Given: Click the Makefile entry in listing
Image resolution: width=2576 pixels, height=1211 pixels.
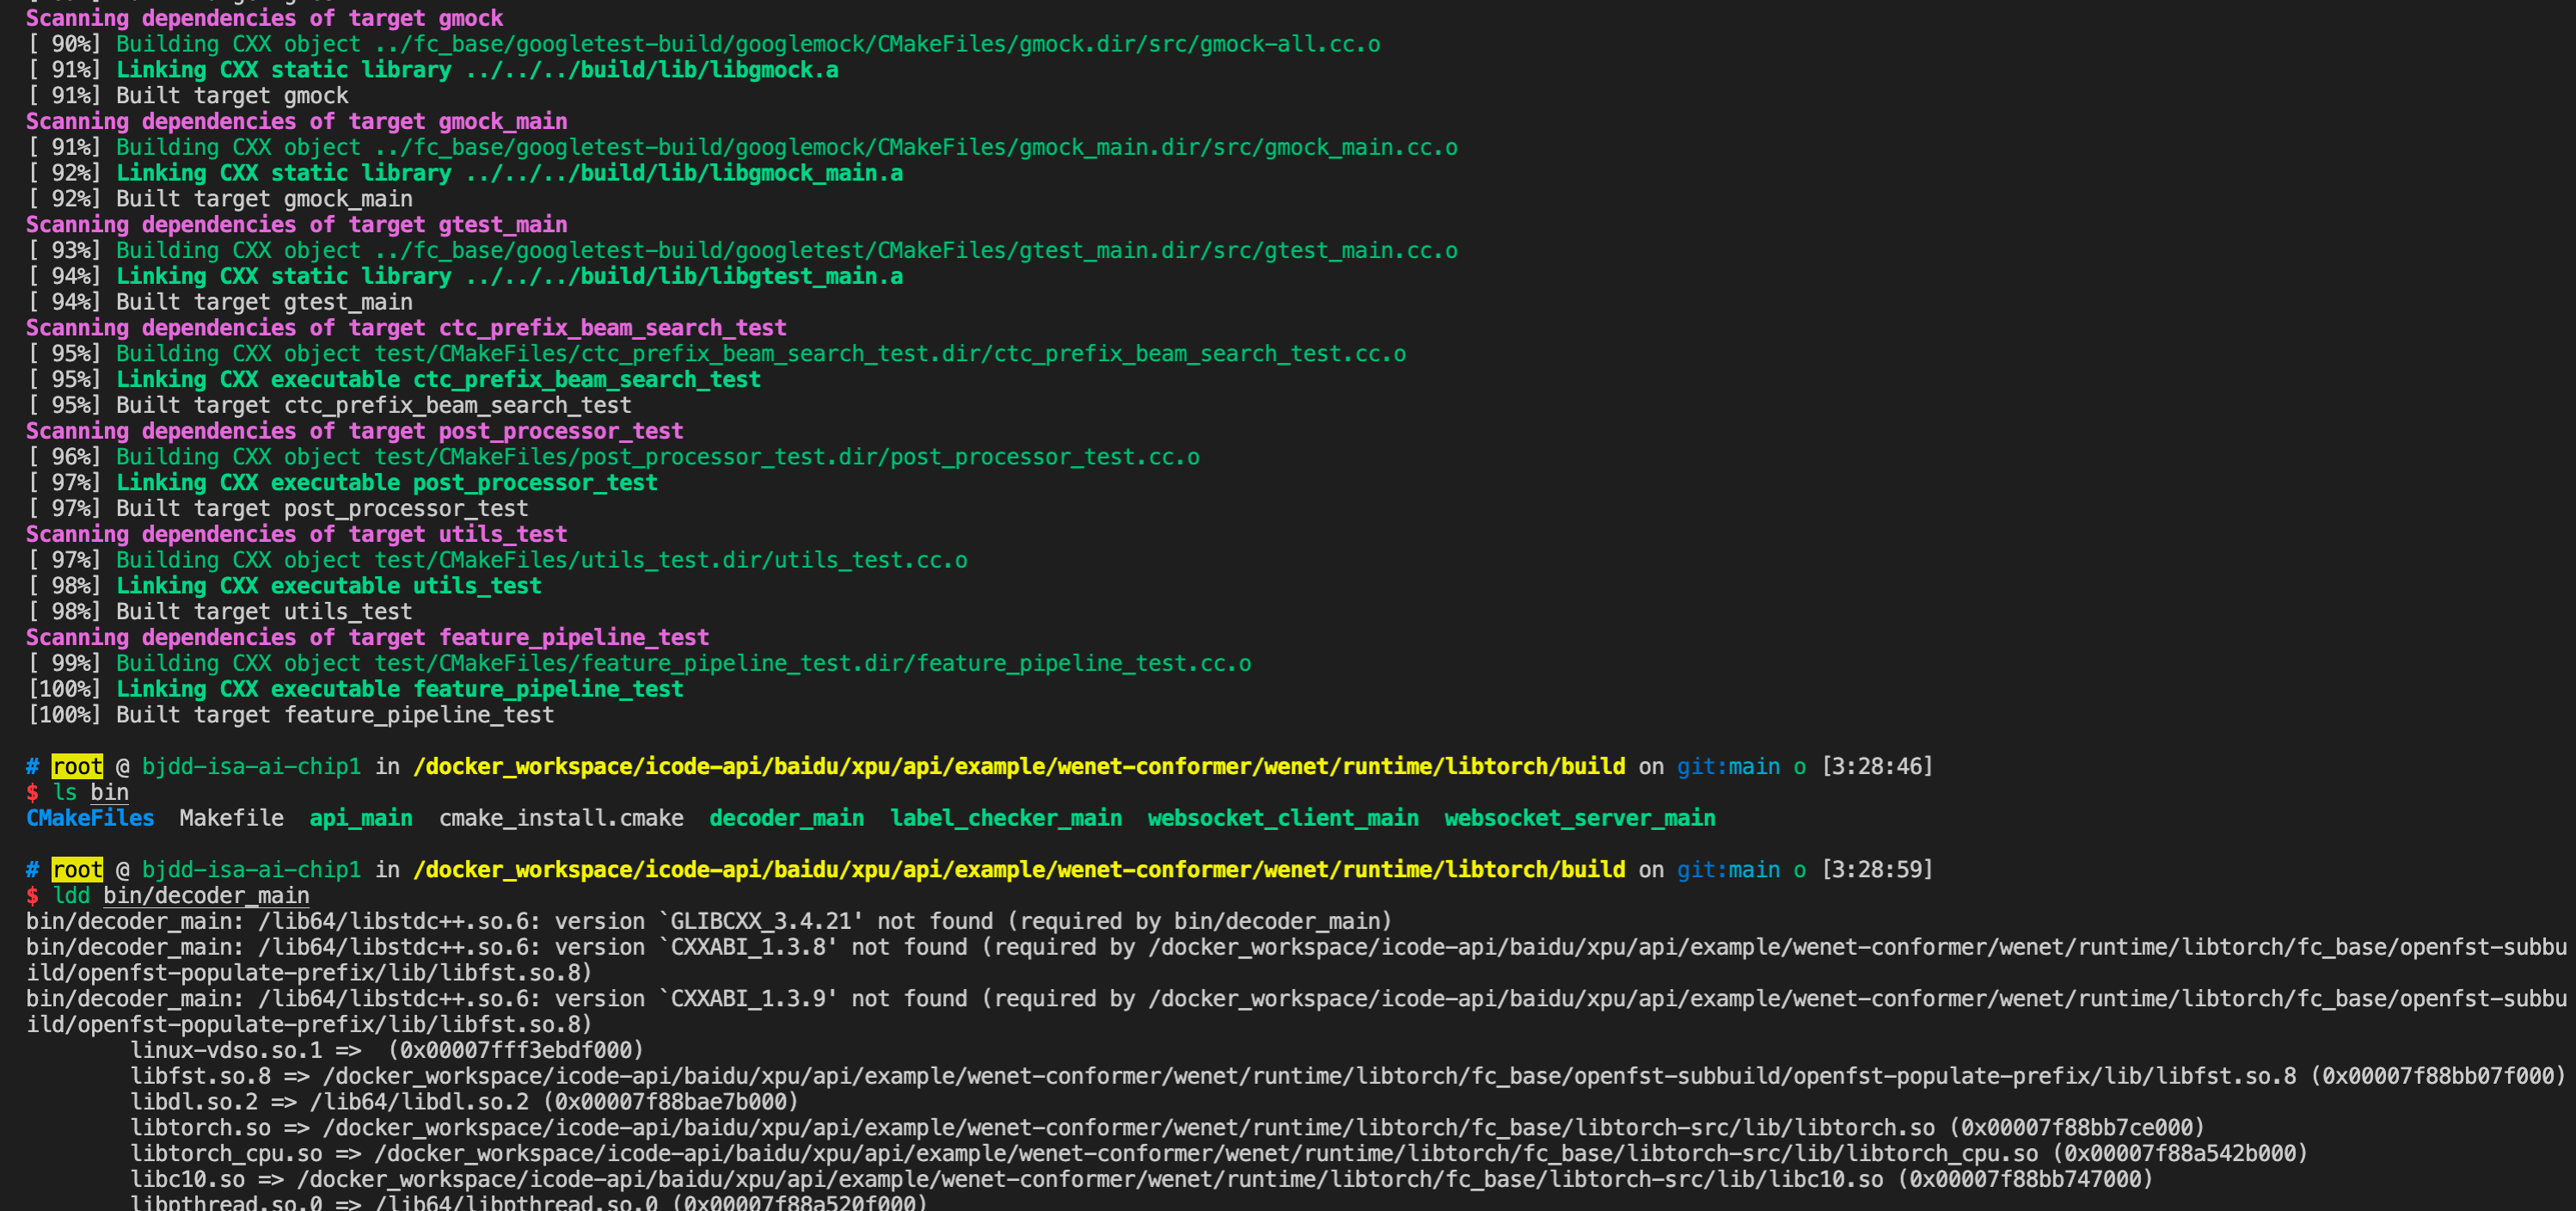Looking at the screenshot, I should pos(231,818).
